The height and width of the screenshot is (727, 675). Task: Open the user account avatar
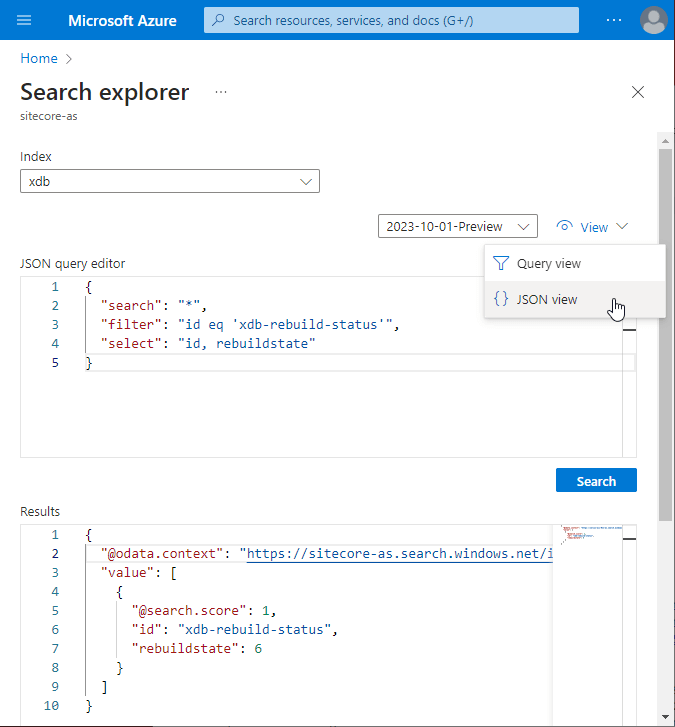tap(654, 20)
